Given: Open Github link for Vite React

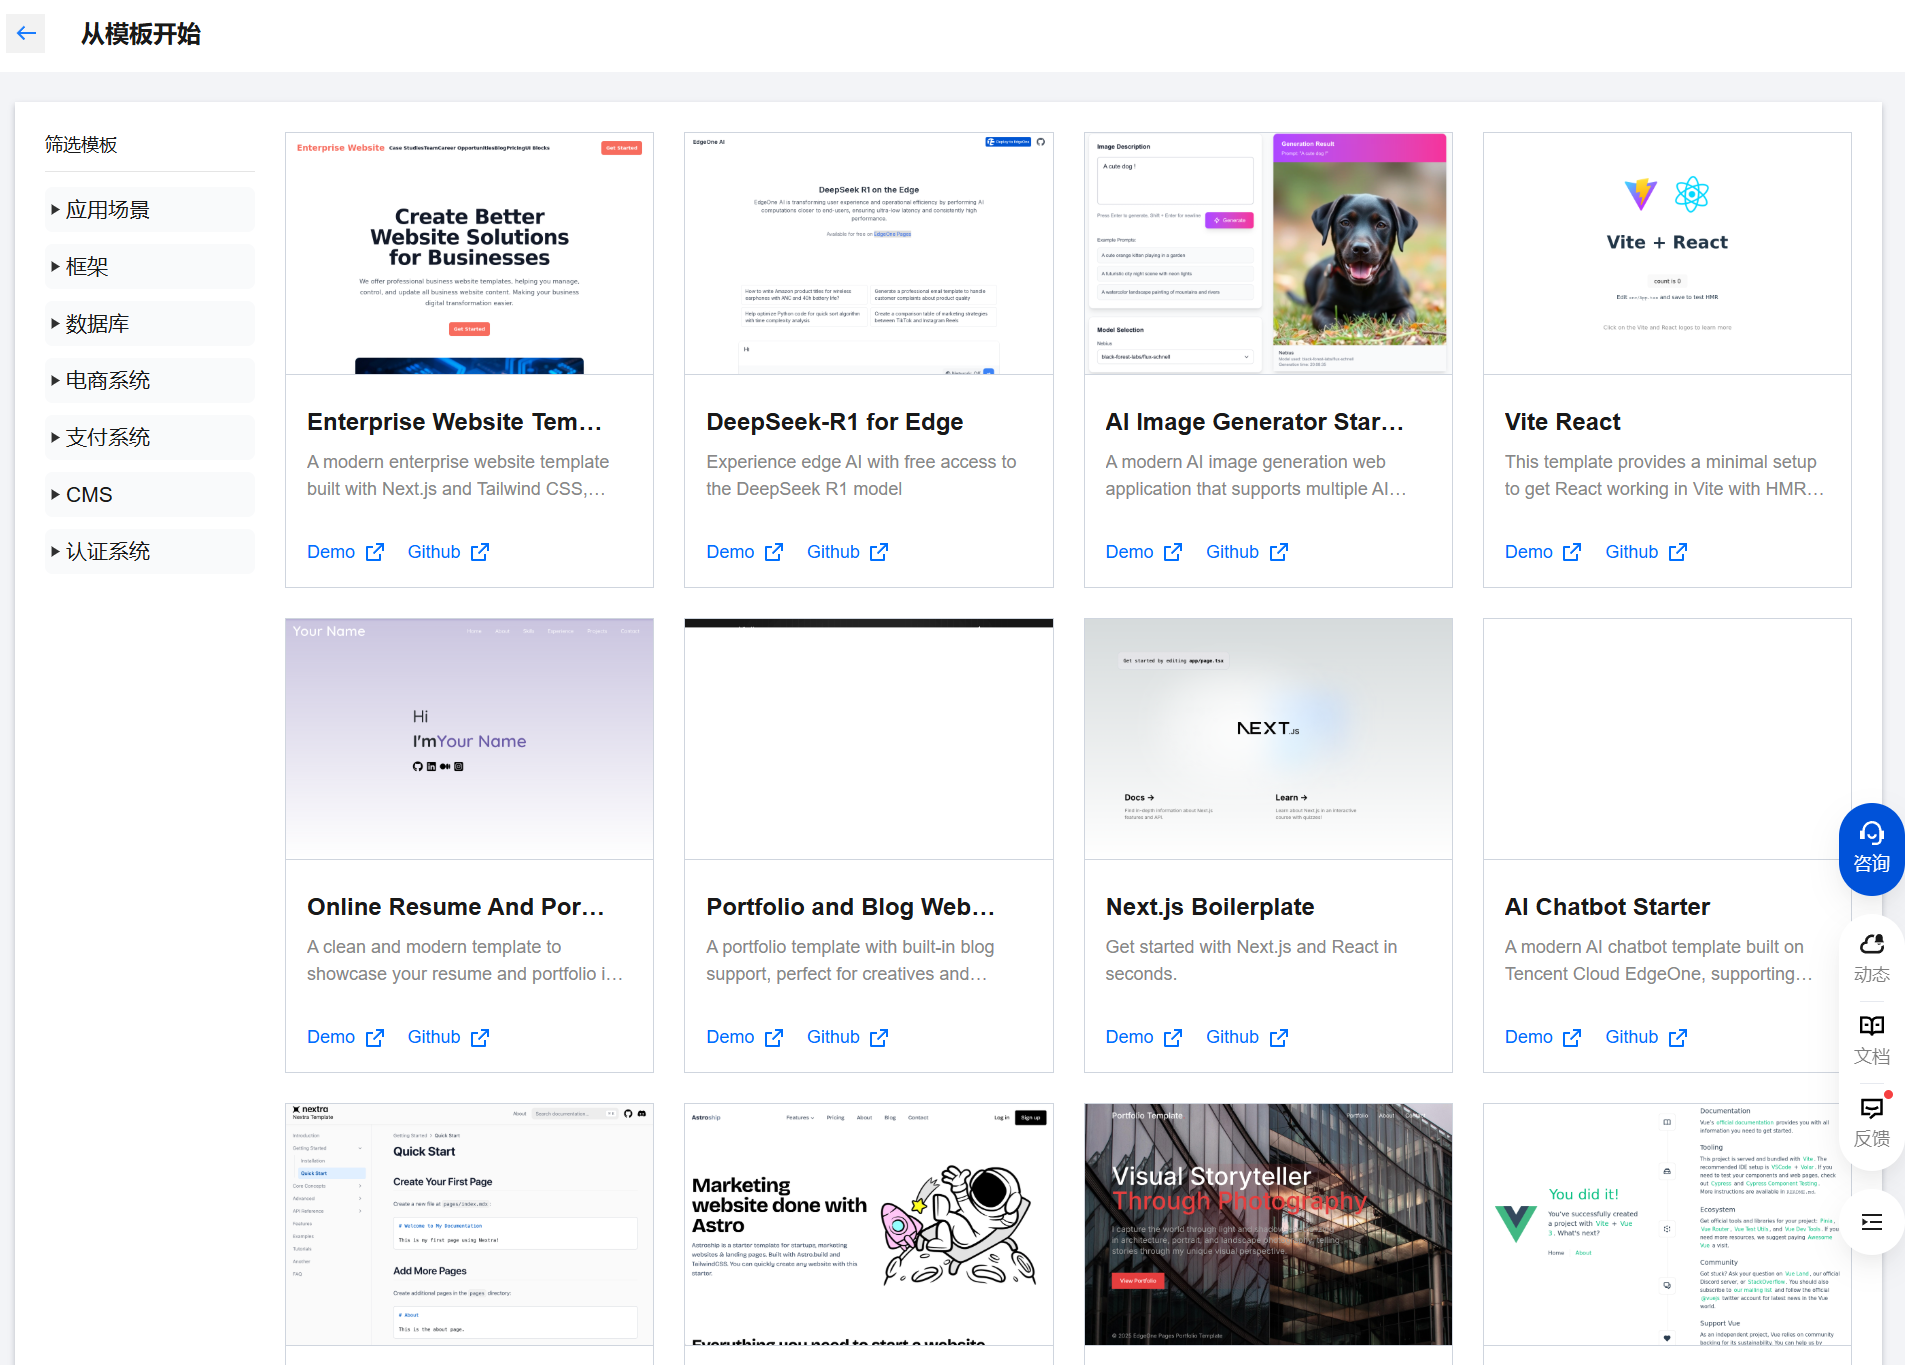Looking at the screenshot, I should (1631, 552).
